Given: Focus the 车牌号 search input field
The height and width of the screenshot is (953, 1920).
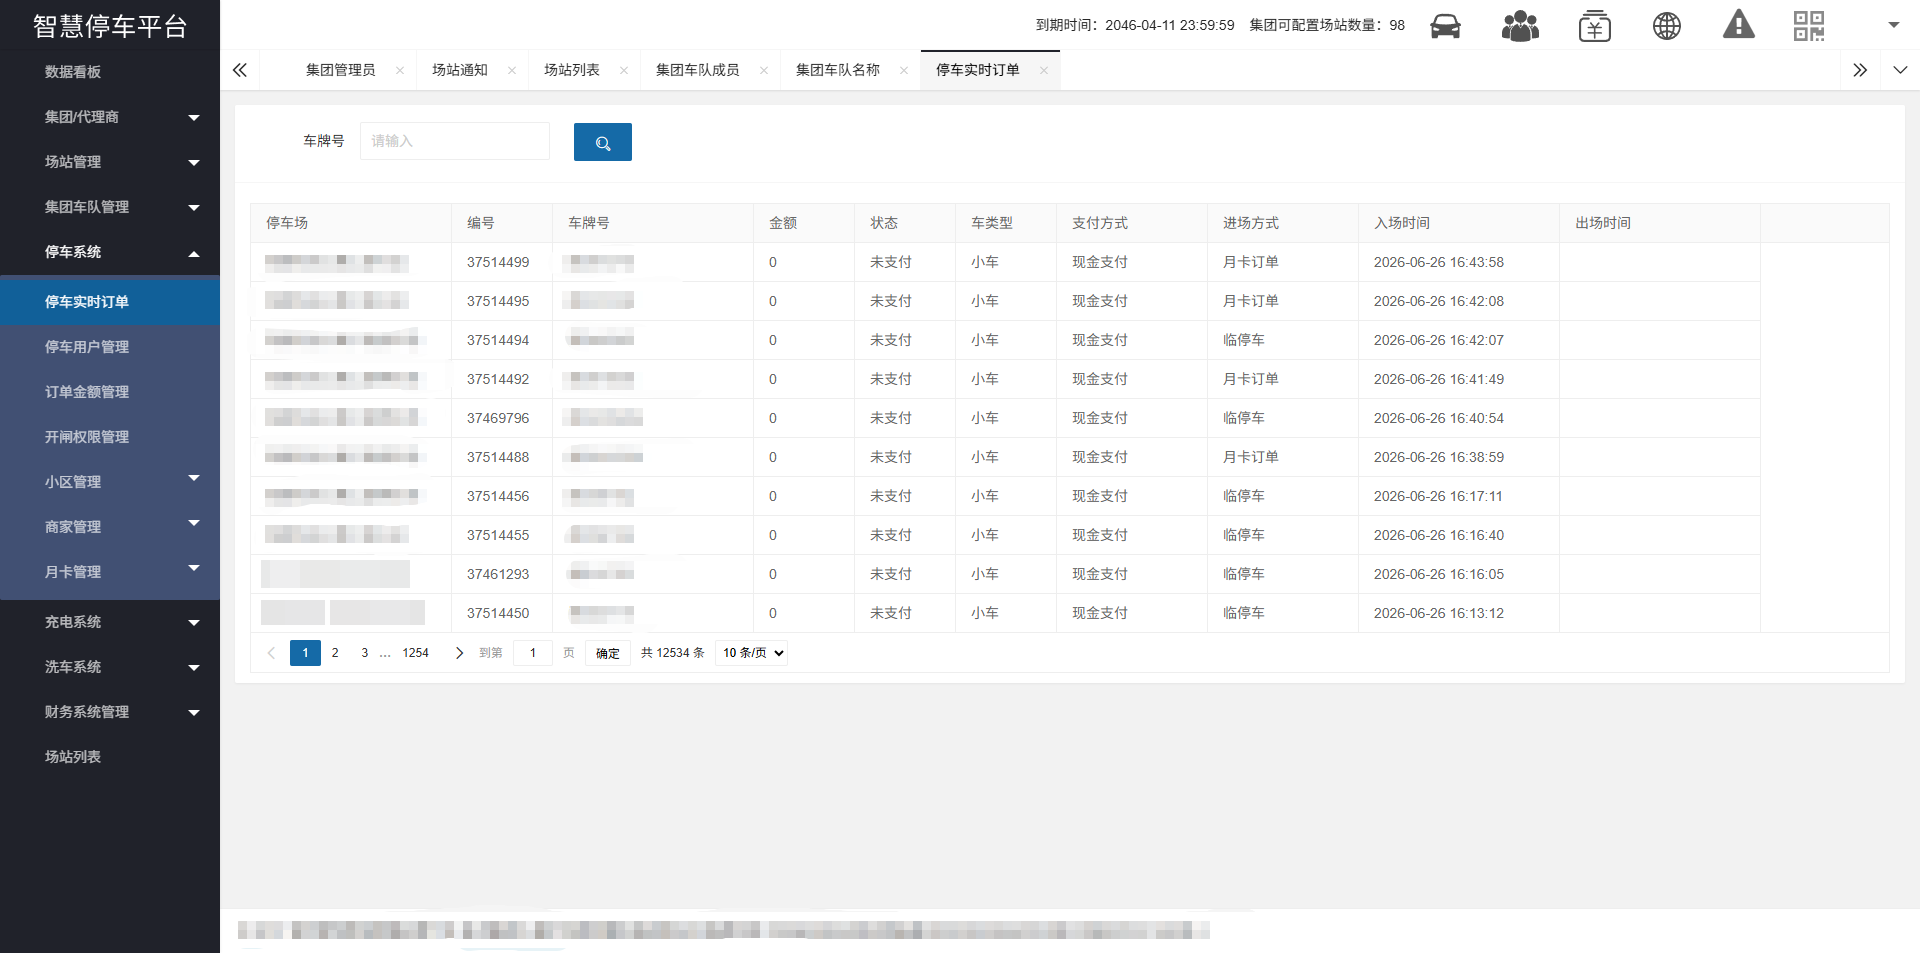Looking at the screenshot, I should [x=455, y=141].
